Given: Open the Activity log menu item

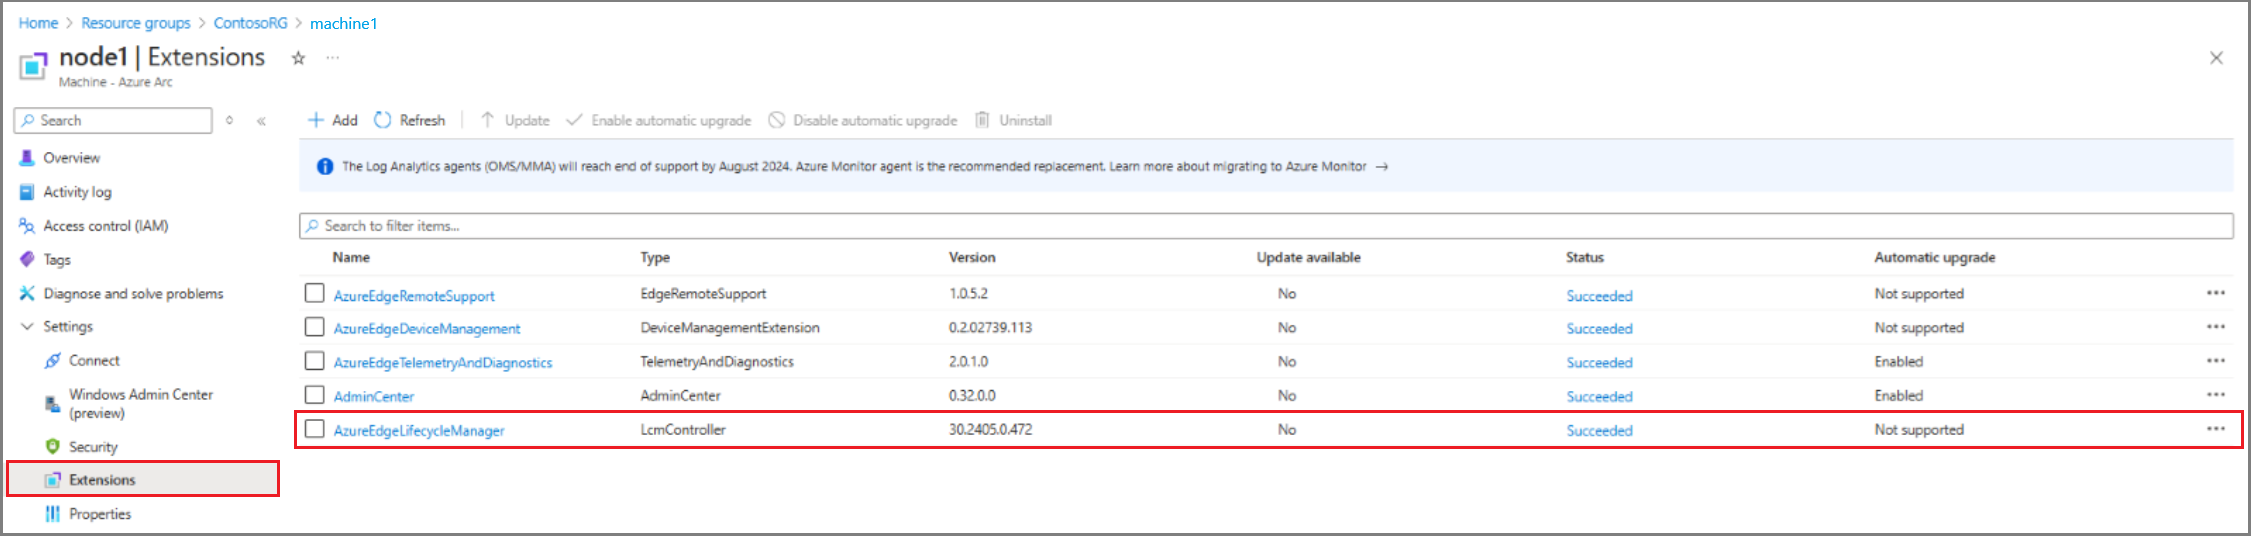Looking at the screenshot, I should (x=66, y=192).
